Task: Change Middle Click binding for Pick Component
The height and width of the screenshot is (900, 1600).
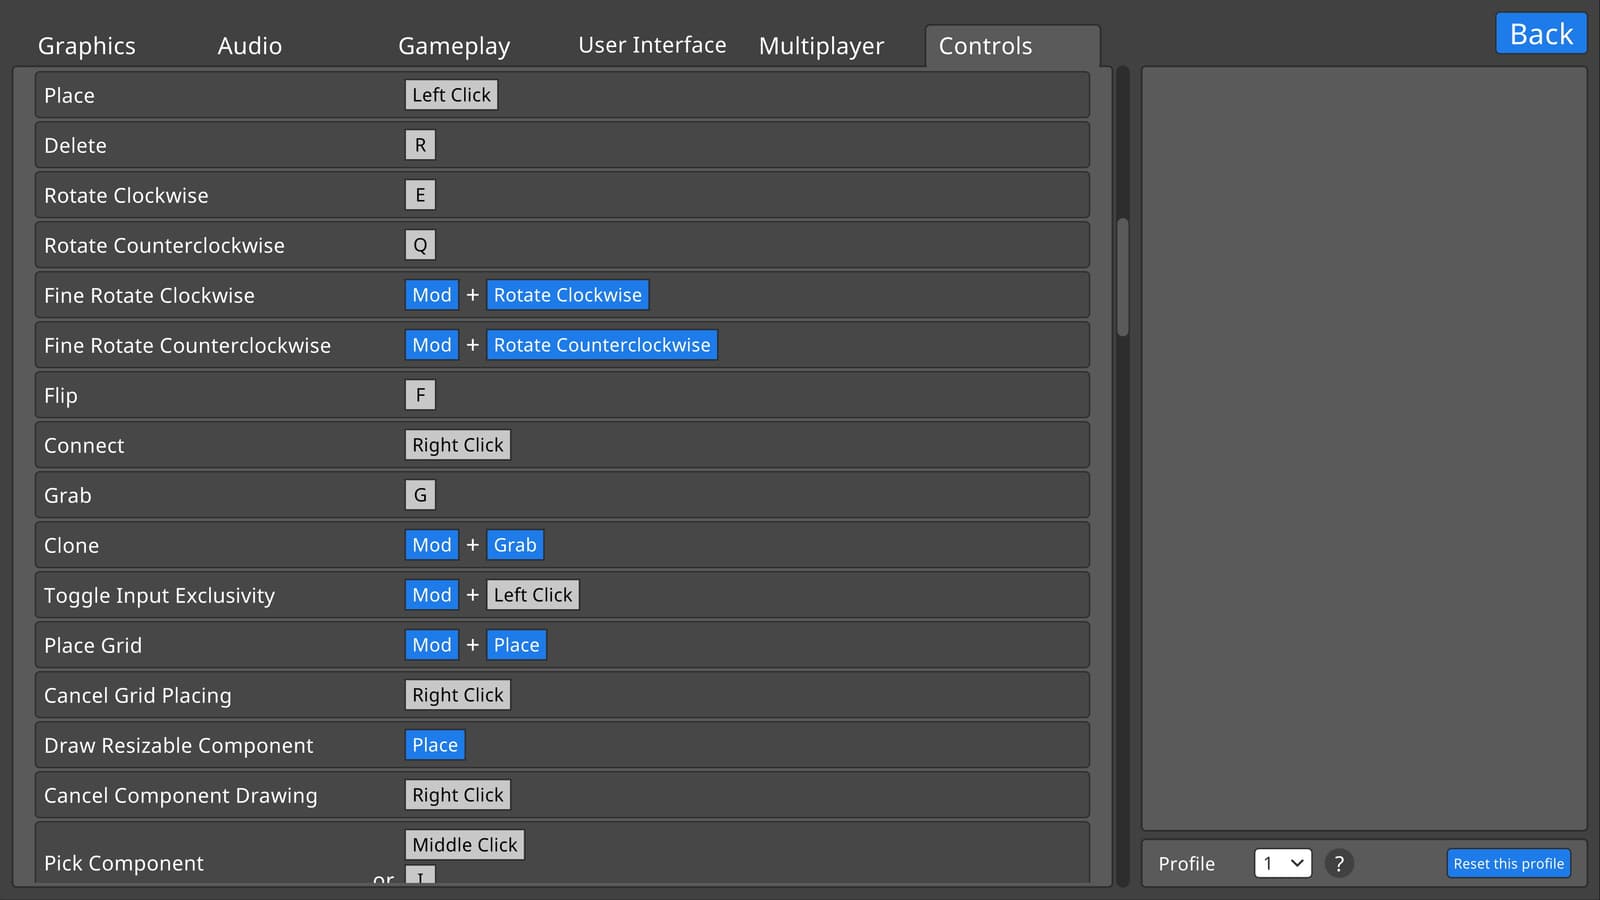Action: [x=464, y=845]
